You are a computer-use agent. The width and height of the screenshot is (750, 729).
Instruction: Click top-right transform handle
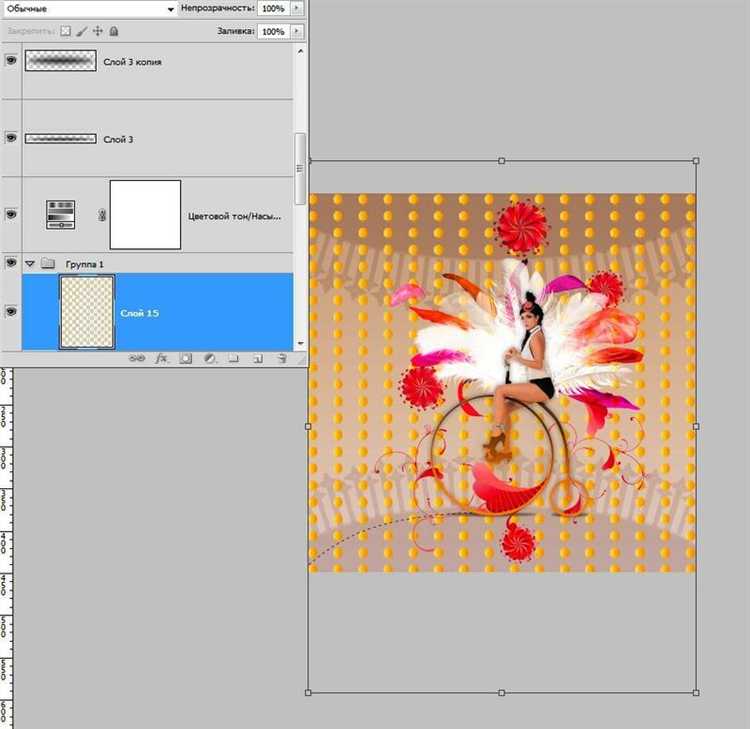click(696, 161)
